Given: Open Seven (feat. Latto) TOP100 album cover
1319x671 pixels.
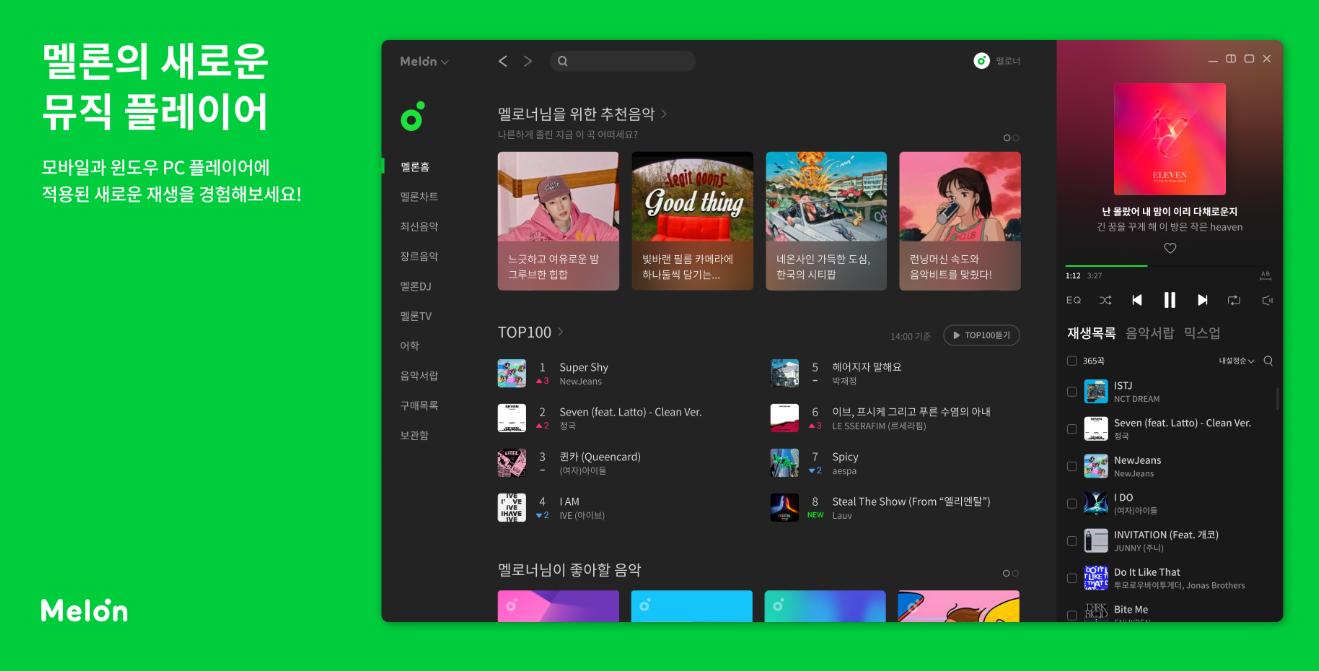Looking at the screenshot, I should [512, 418].
